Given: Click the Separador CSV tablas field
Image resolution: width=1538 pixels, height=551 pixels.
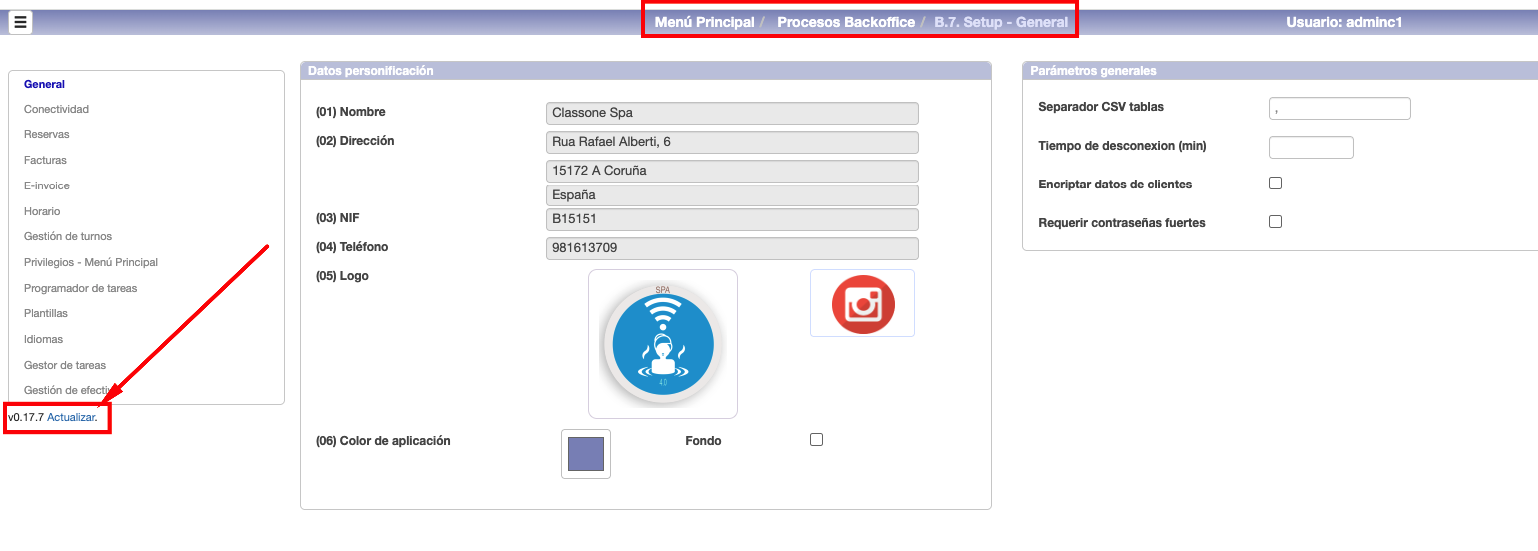Looking at the screenshot, I should (x=1339, y=108).
